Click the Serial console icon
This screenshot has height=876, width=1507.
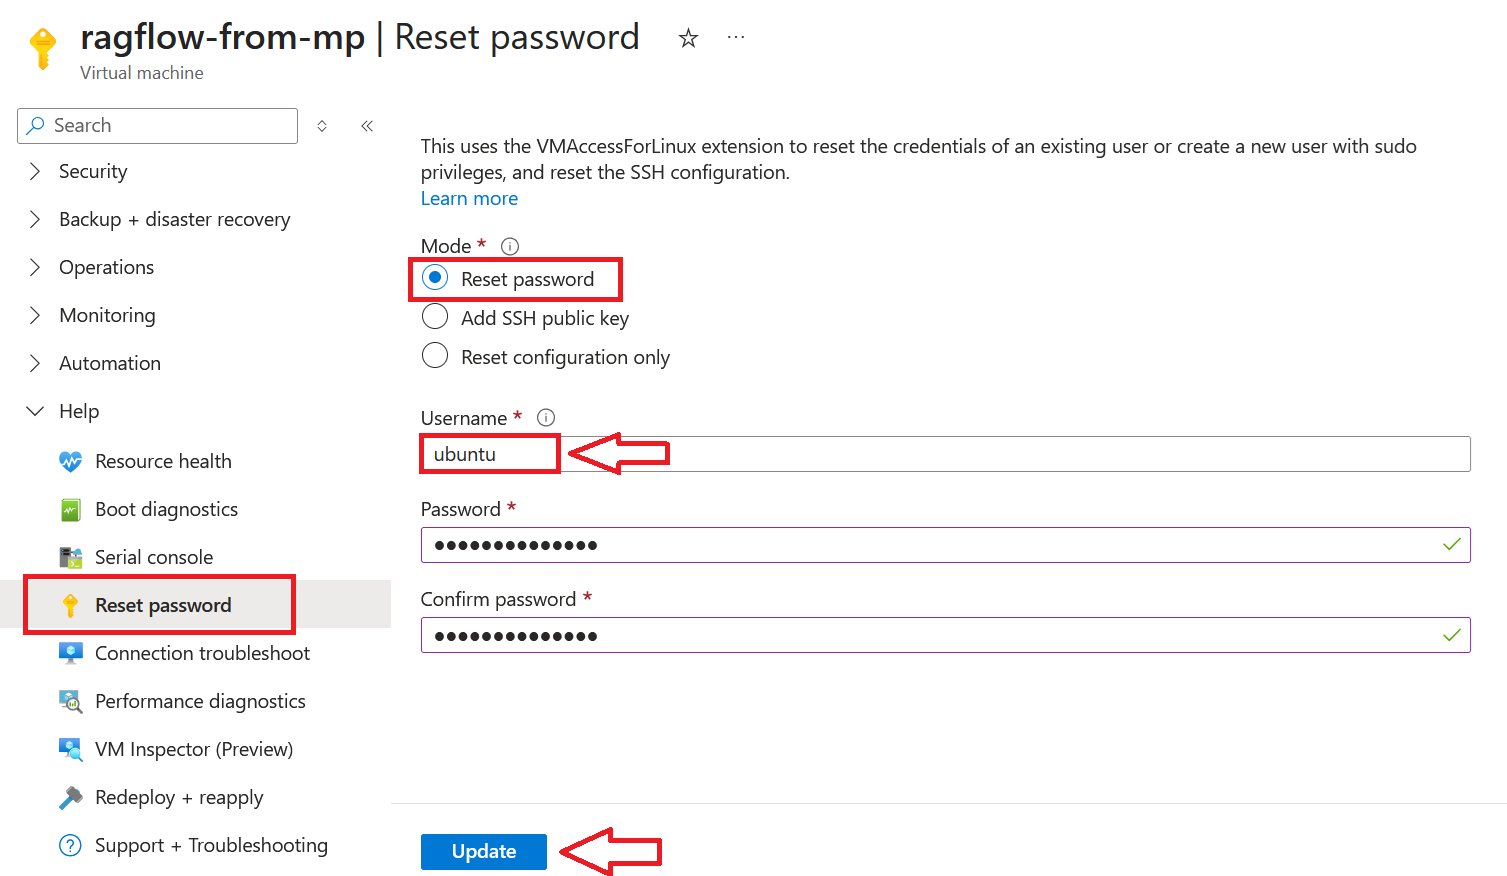[70, 557]
